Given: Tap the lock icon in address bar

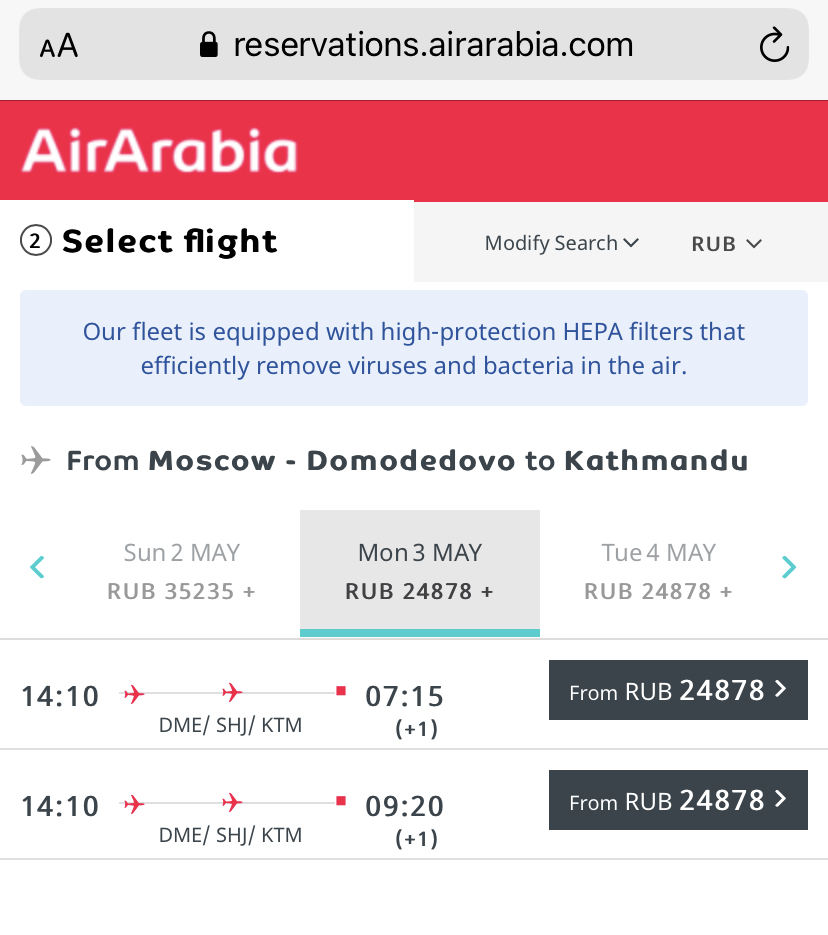Looking at the screenshot, I should point(209,45).
